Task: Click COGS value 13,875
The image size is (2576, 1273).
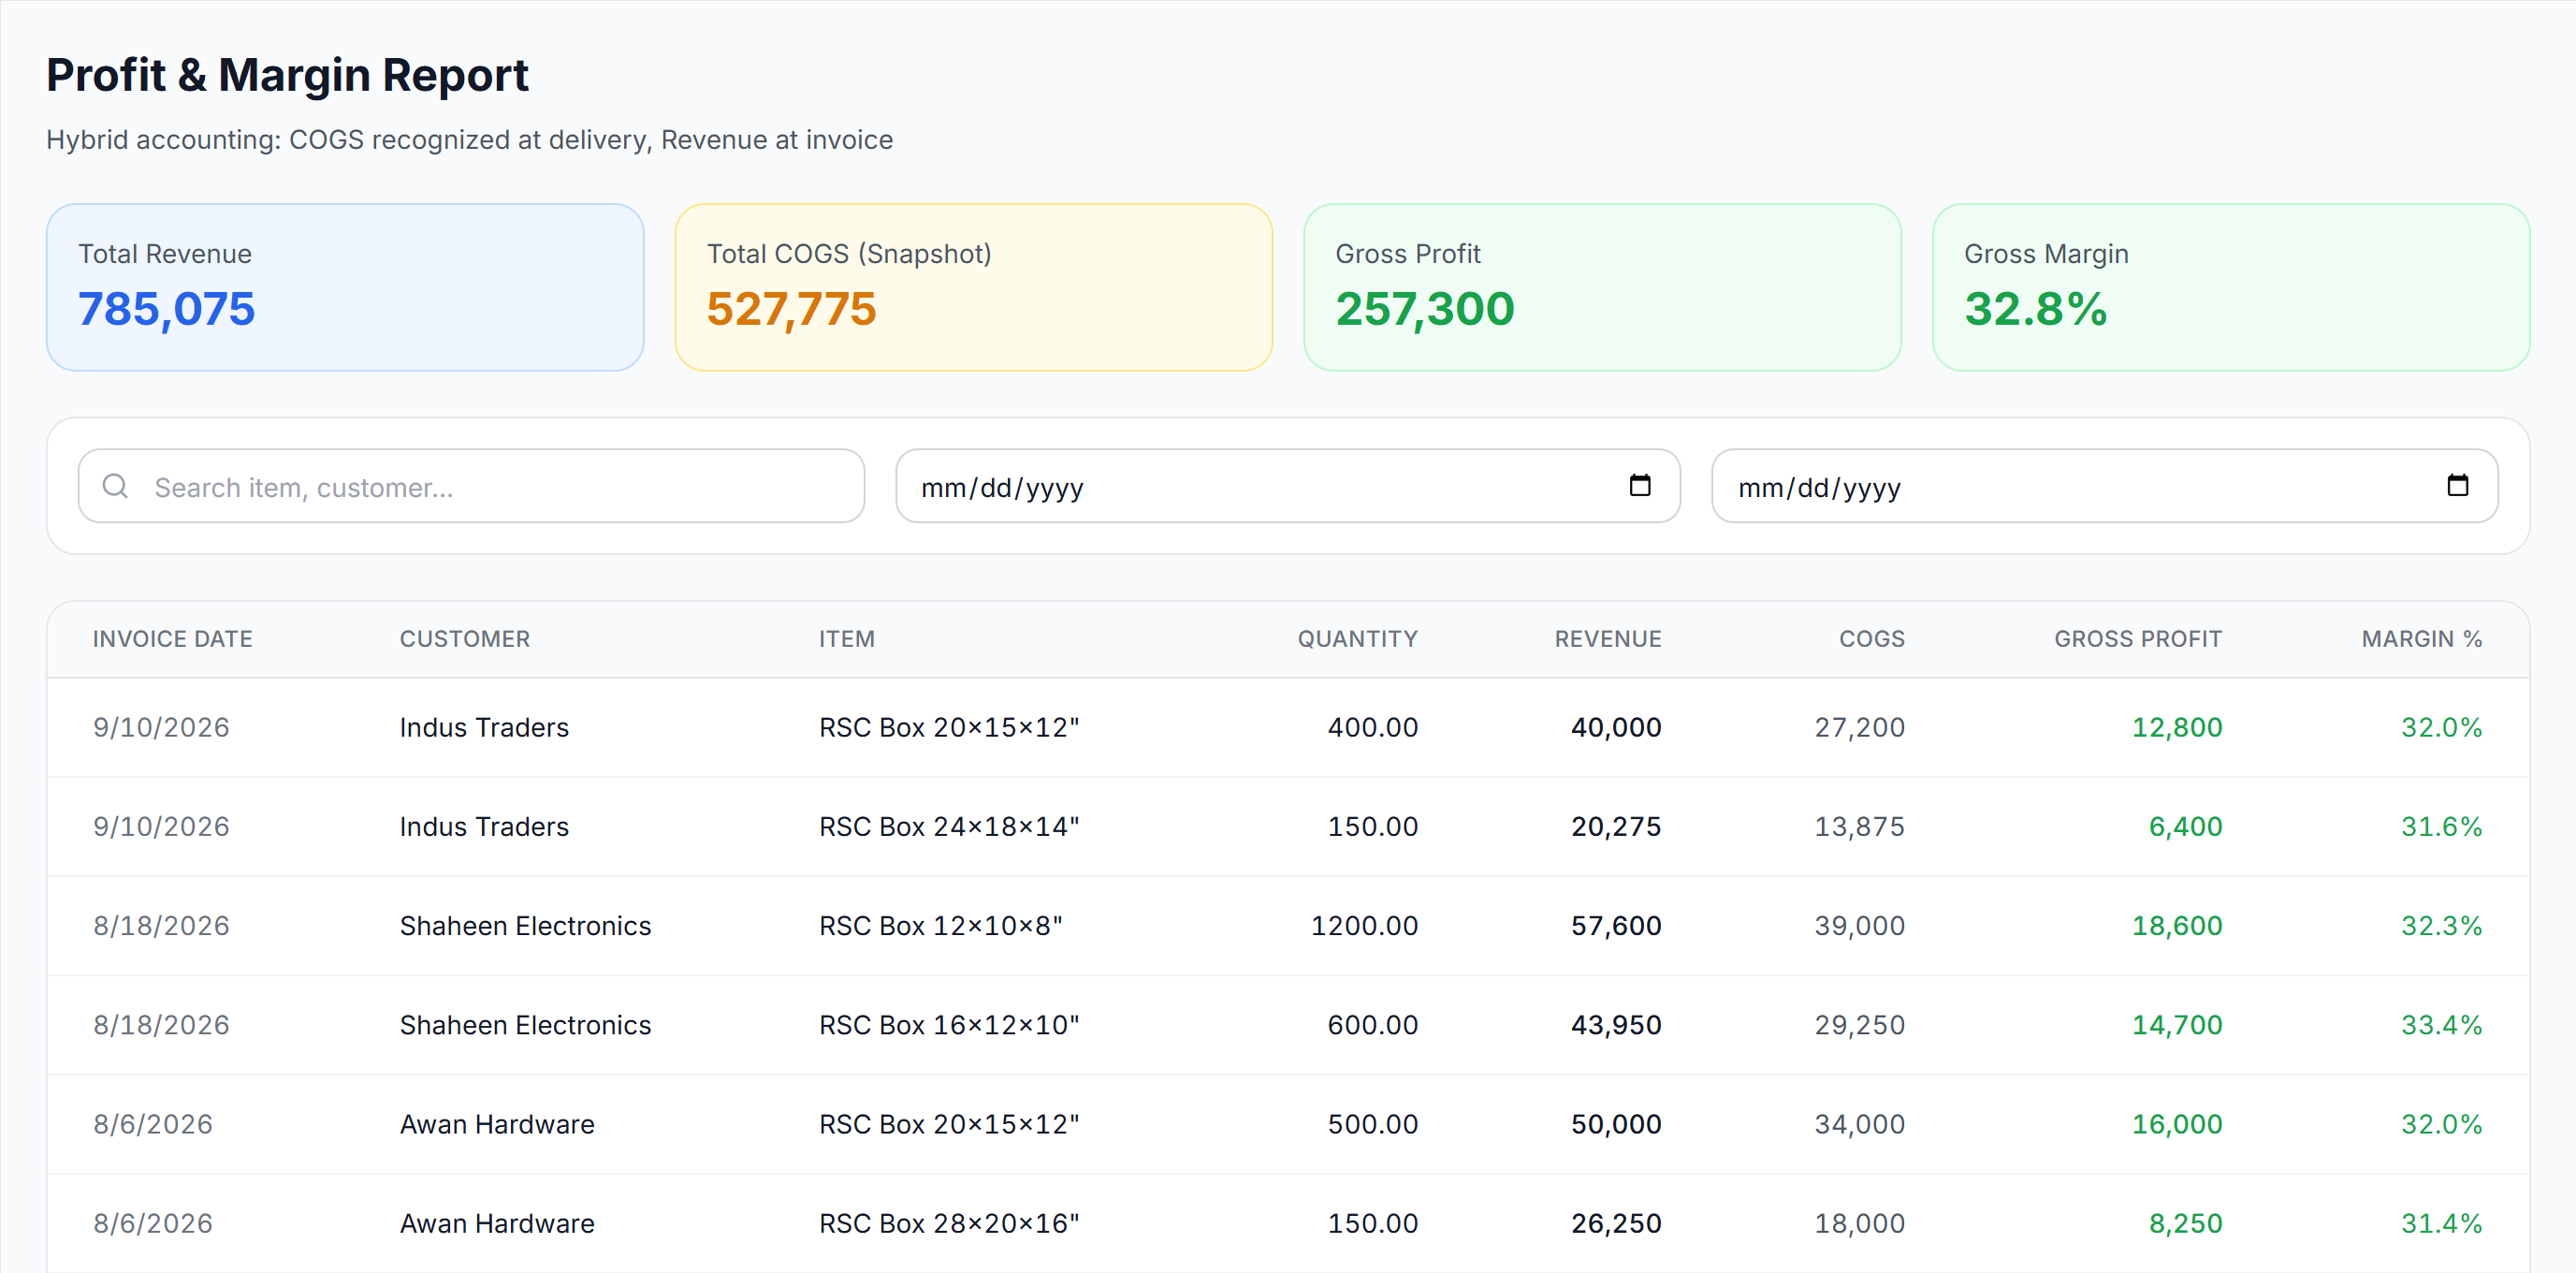Action: tap(1860, 827)
